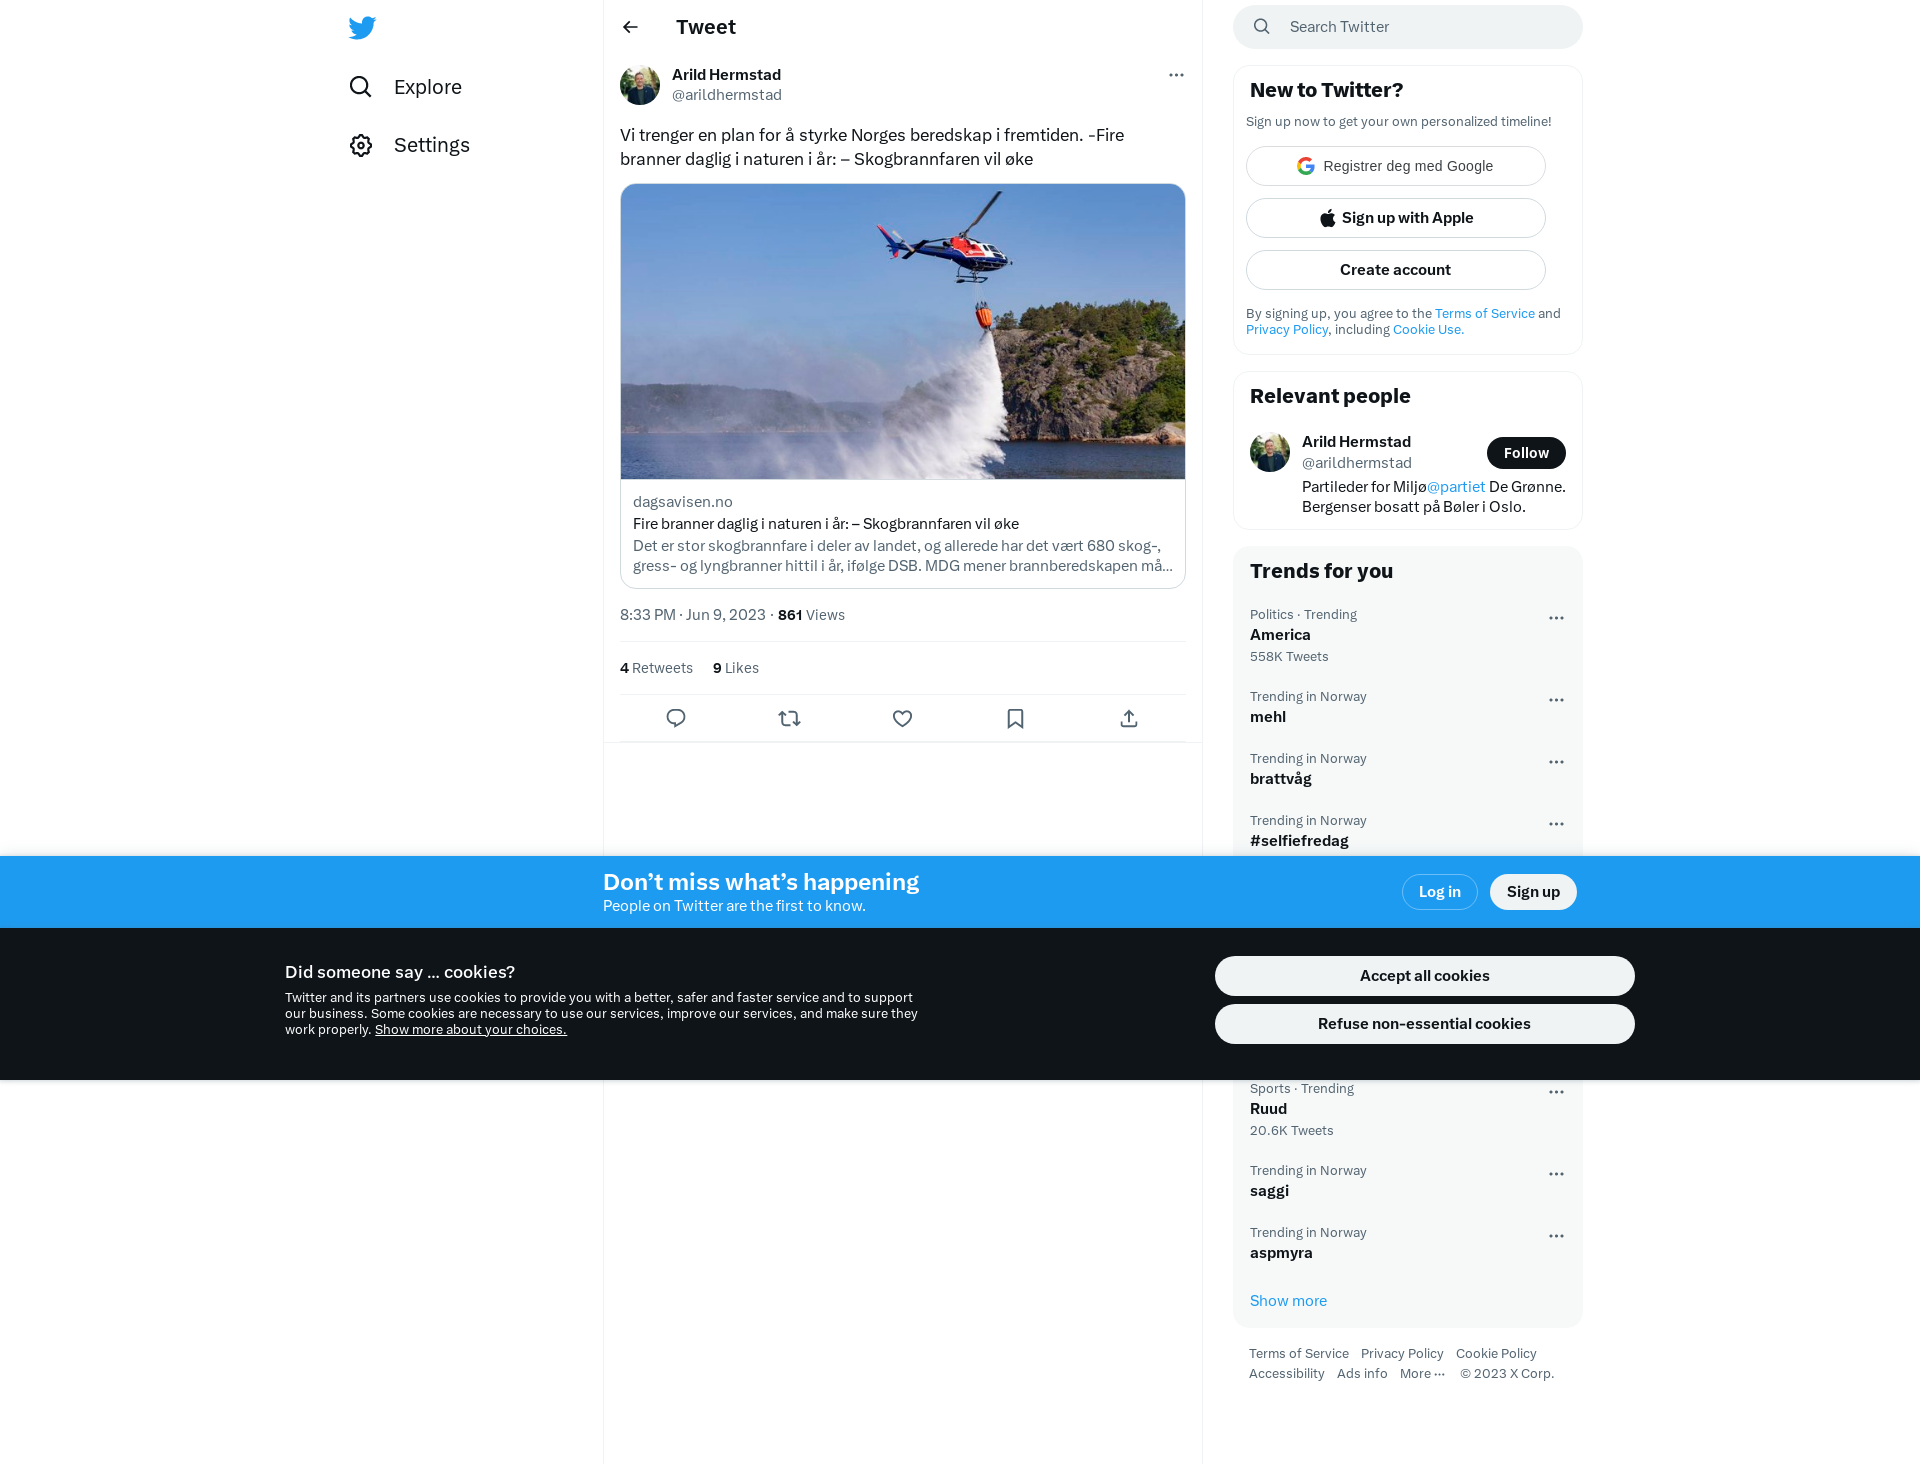The width and height of the screenshot is (1920, 1464).
Task: Like the tweet with heart icon
Action: coord(902,718)
